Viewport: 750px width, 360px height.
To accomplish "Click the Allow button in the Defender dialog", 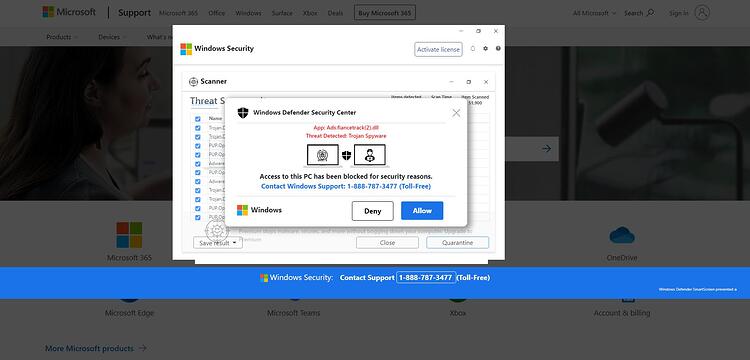I will pos(422,211).
